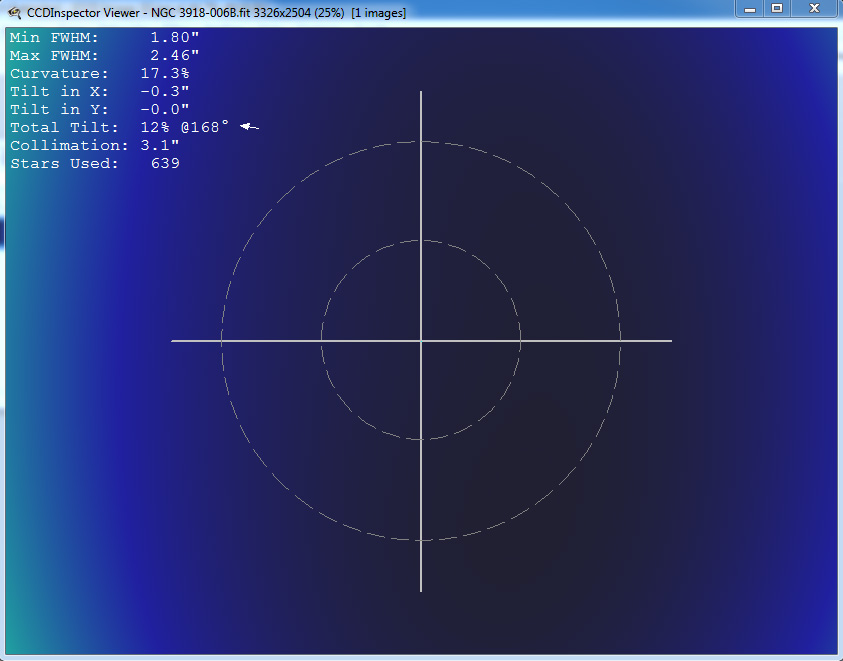This screenshot has height=661, width=843.
Task: Click the Curvature value 17.3%
Action: click(x=165, y=74)
